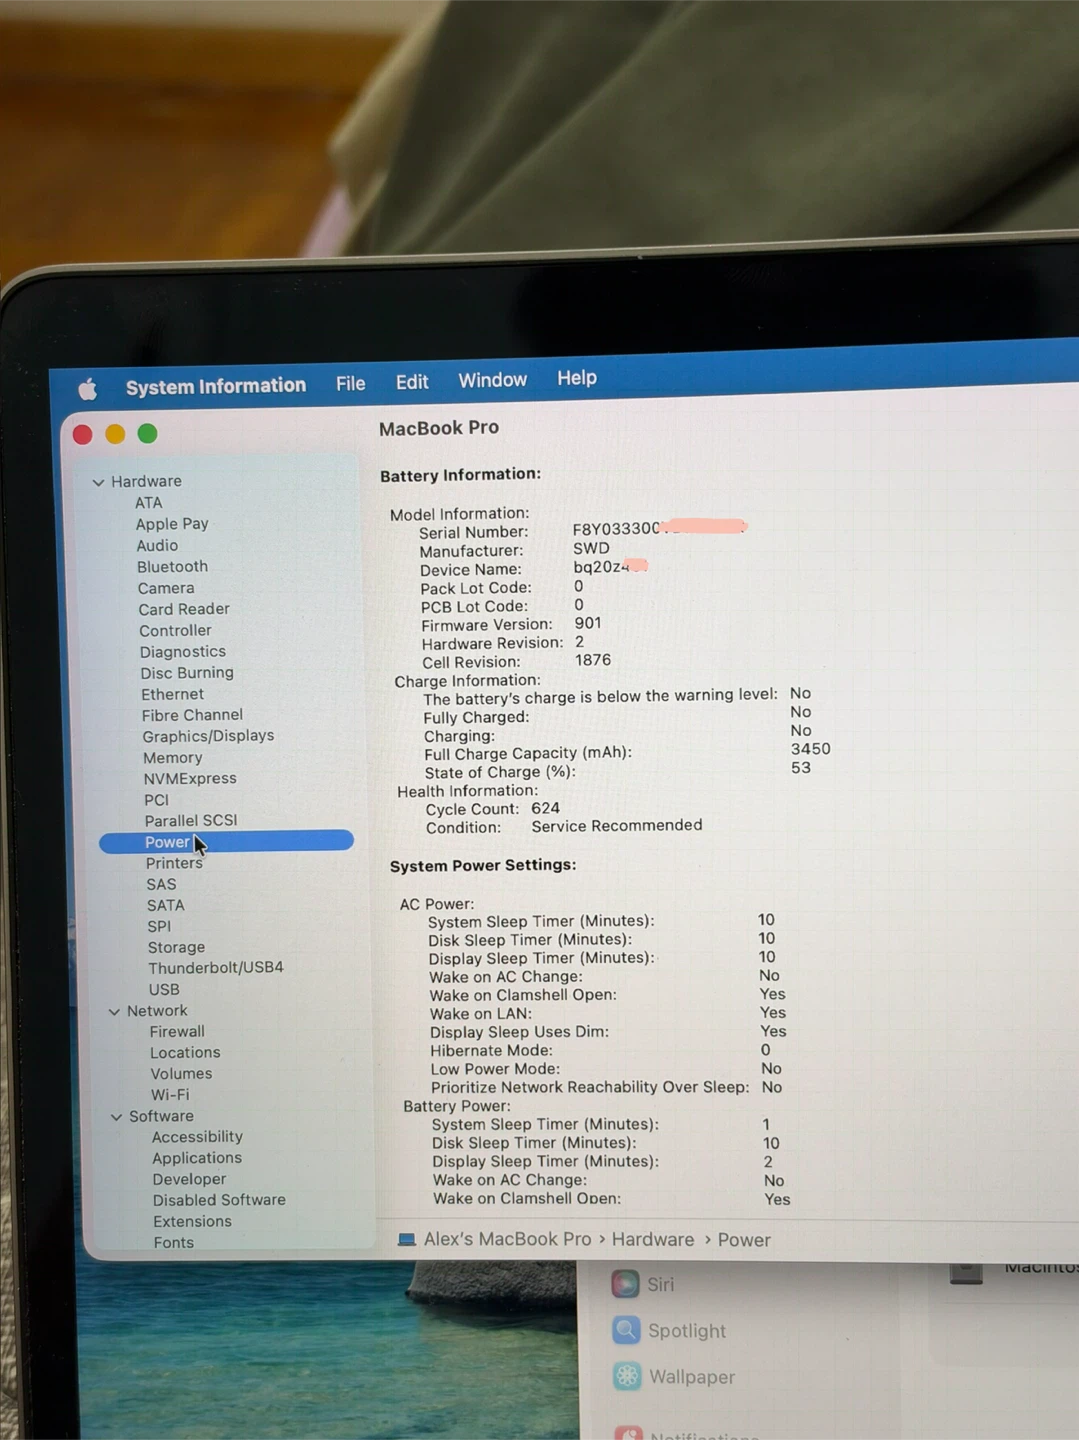
Task: Click the Network category label
Action: (x=157, y=1011)
